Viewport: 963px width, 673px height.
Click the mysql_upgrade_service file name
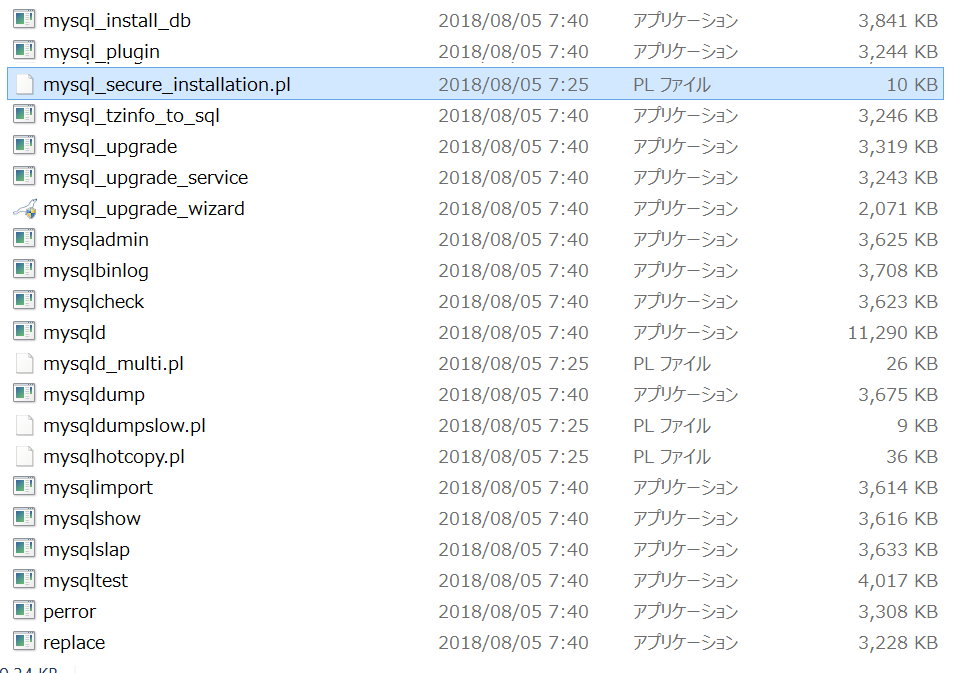[x=146, y=178]
